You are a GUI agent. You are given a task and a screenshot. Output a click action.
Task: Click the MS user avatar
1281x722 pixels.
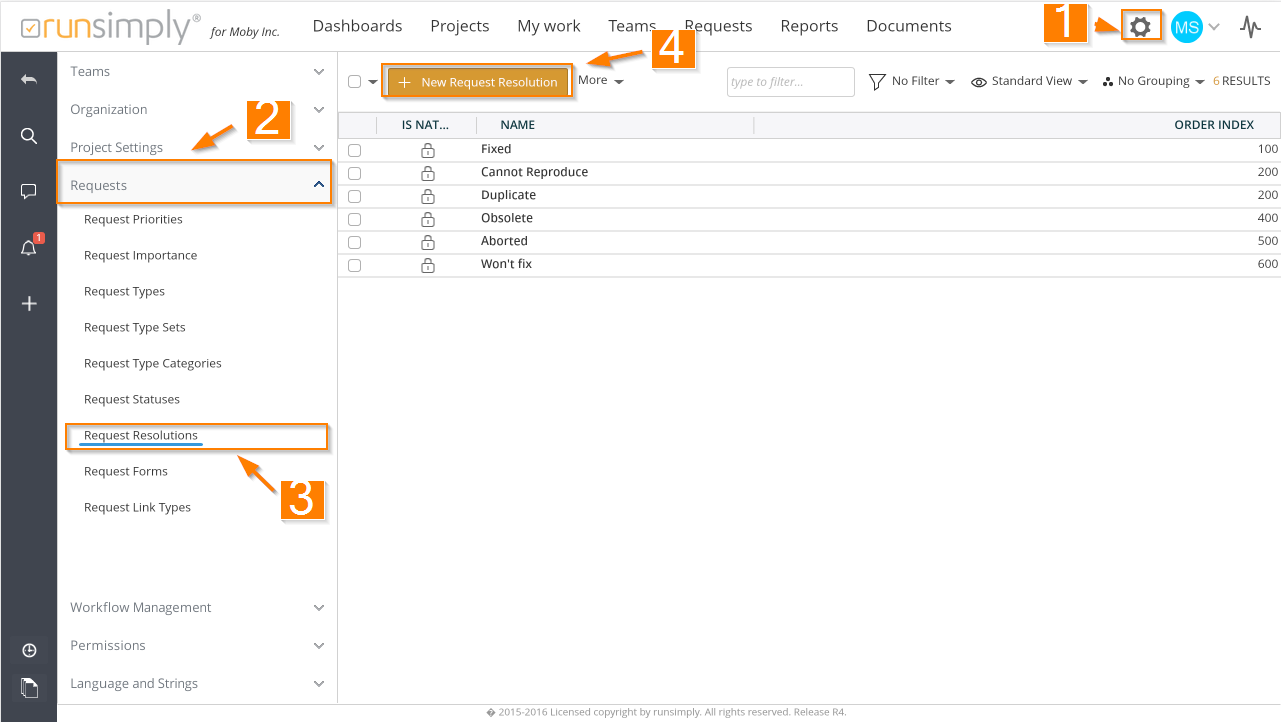click(x=1186, y=27)
